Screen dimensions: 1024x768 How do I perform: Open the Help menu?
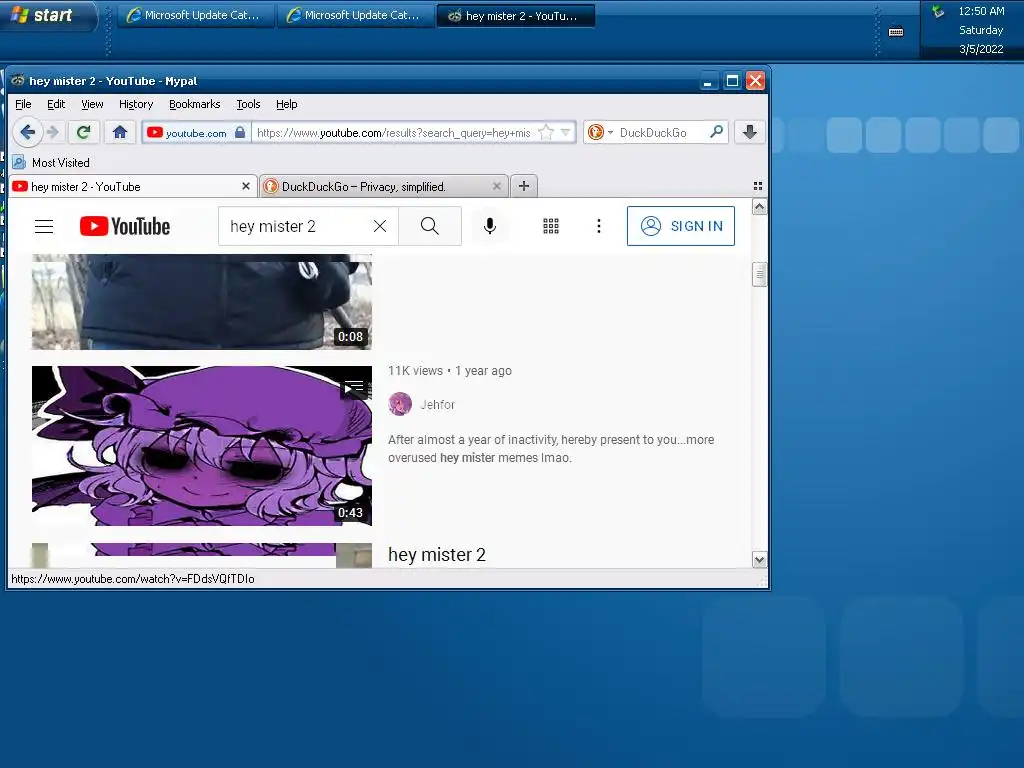tap(286, 104)
